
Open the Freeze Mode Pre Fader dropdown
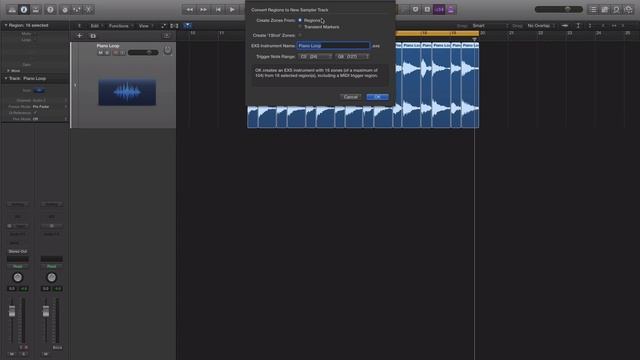[50, 107]
